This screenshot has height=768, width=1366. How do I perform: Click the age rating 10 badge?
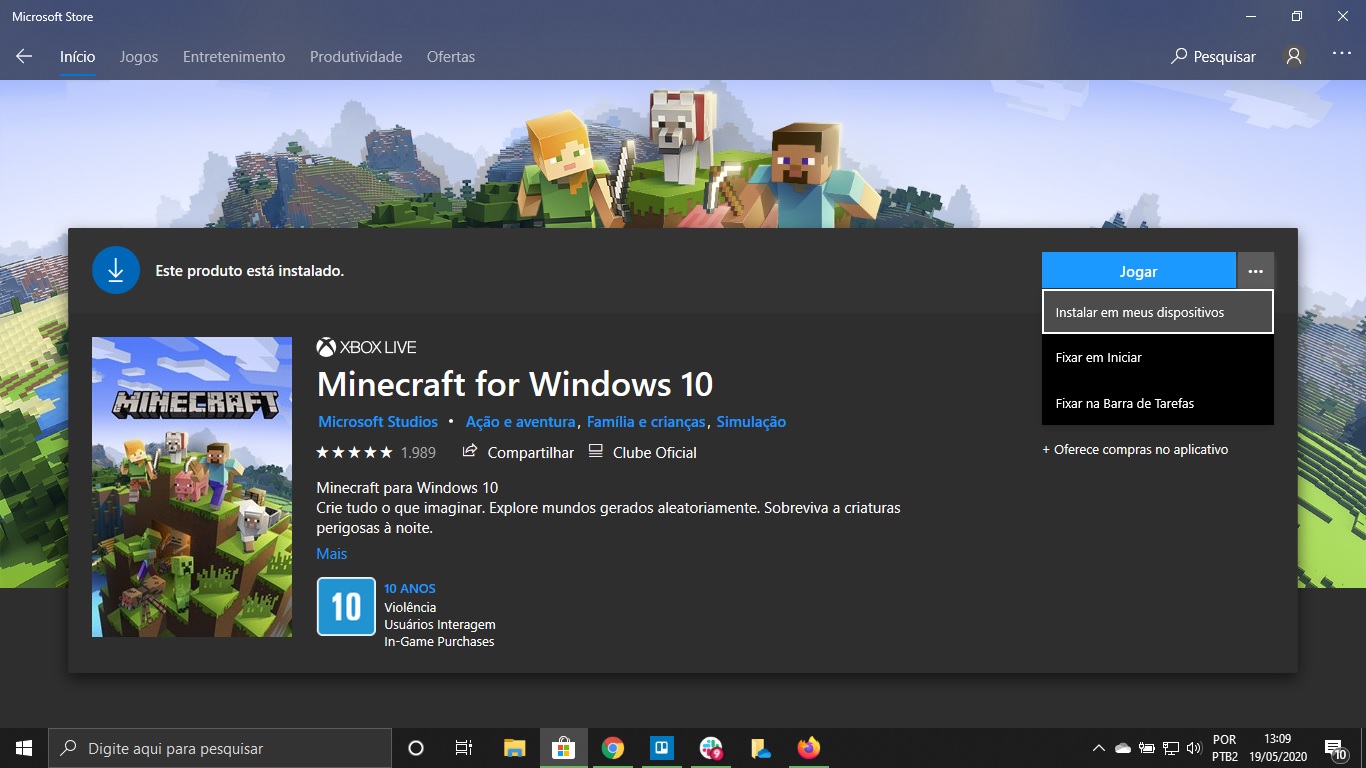(346, 607)
